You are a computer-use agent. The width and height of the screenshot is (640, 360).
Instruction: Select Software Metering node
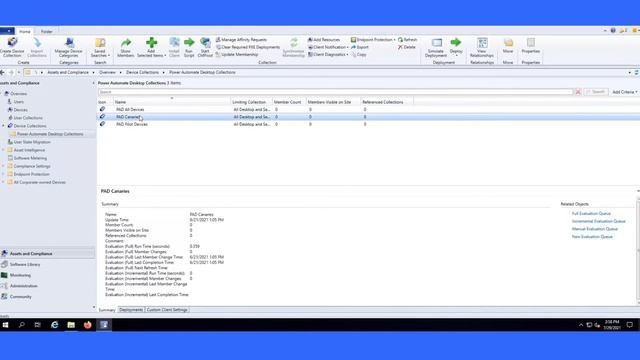30,158
